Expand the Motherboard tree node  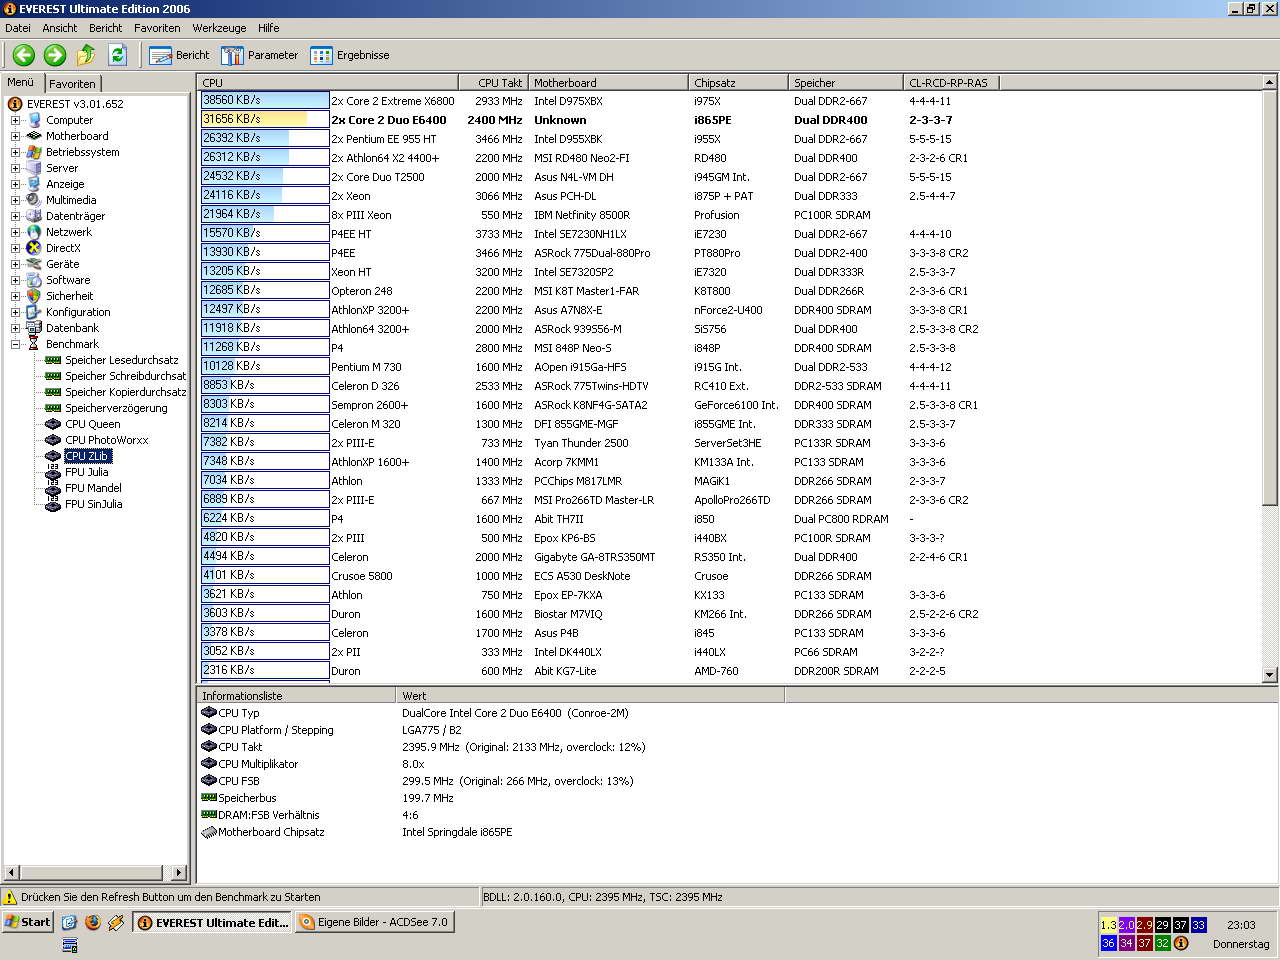coord(16,136)
